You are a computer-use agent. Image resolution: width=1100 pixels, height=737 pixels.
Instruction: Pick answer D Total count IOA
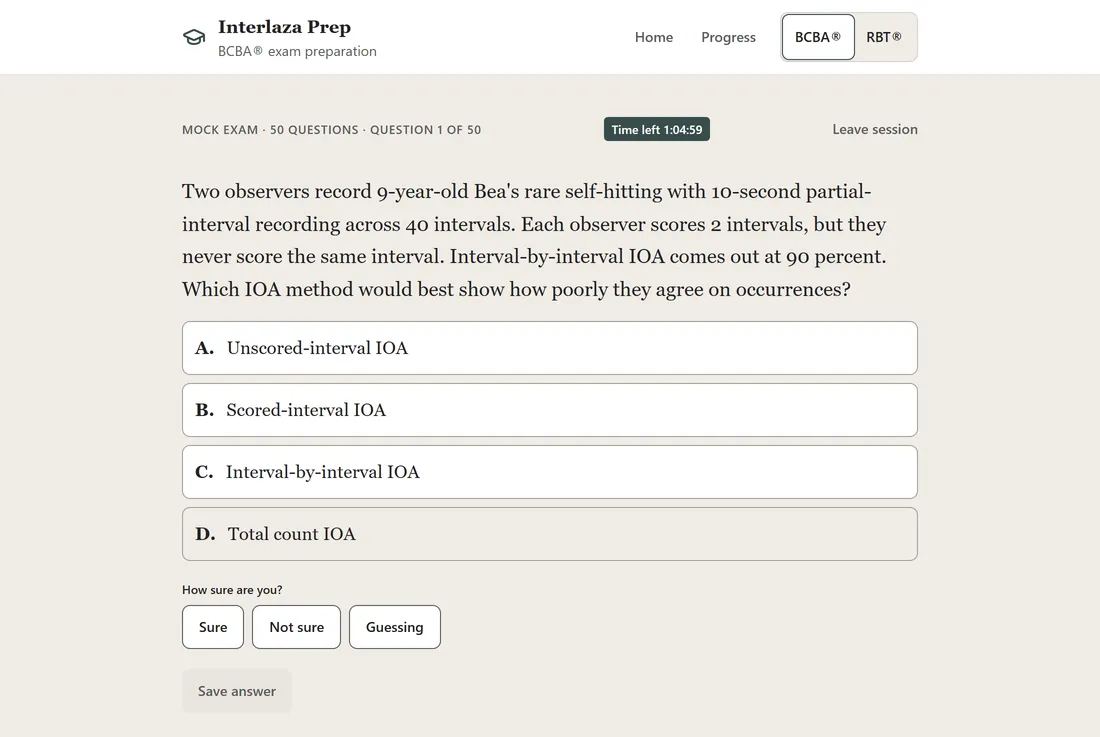pyautogui.click(x=550, y=534)
